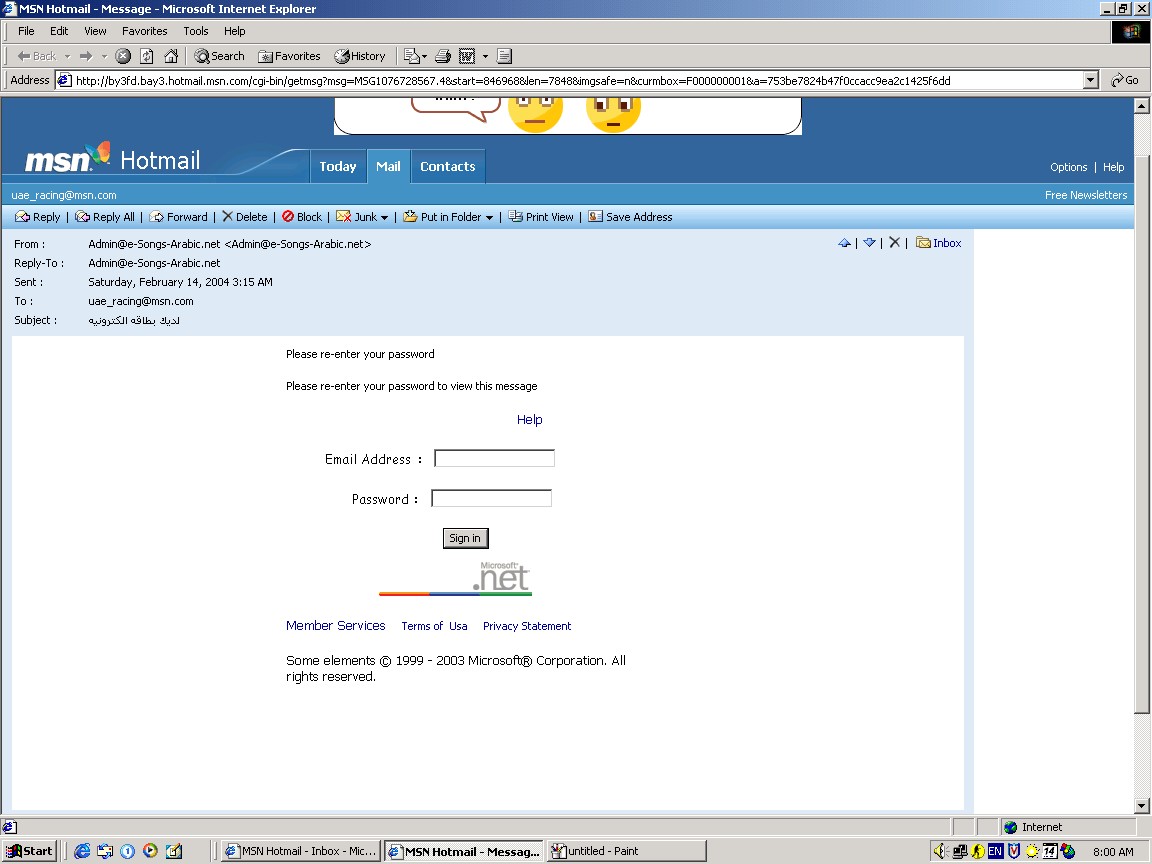Expand the Forward history dropdown arrow
The width and height of the screenshot is (1152, 864).
pyautogui.click(x=104, y=56)
